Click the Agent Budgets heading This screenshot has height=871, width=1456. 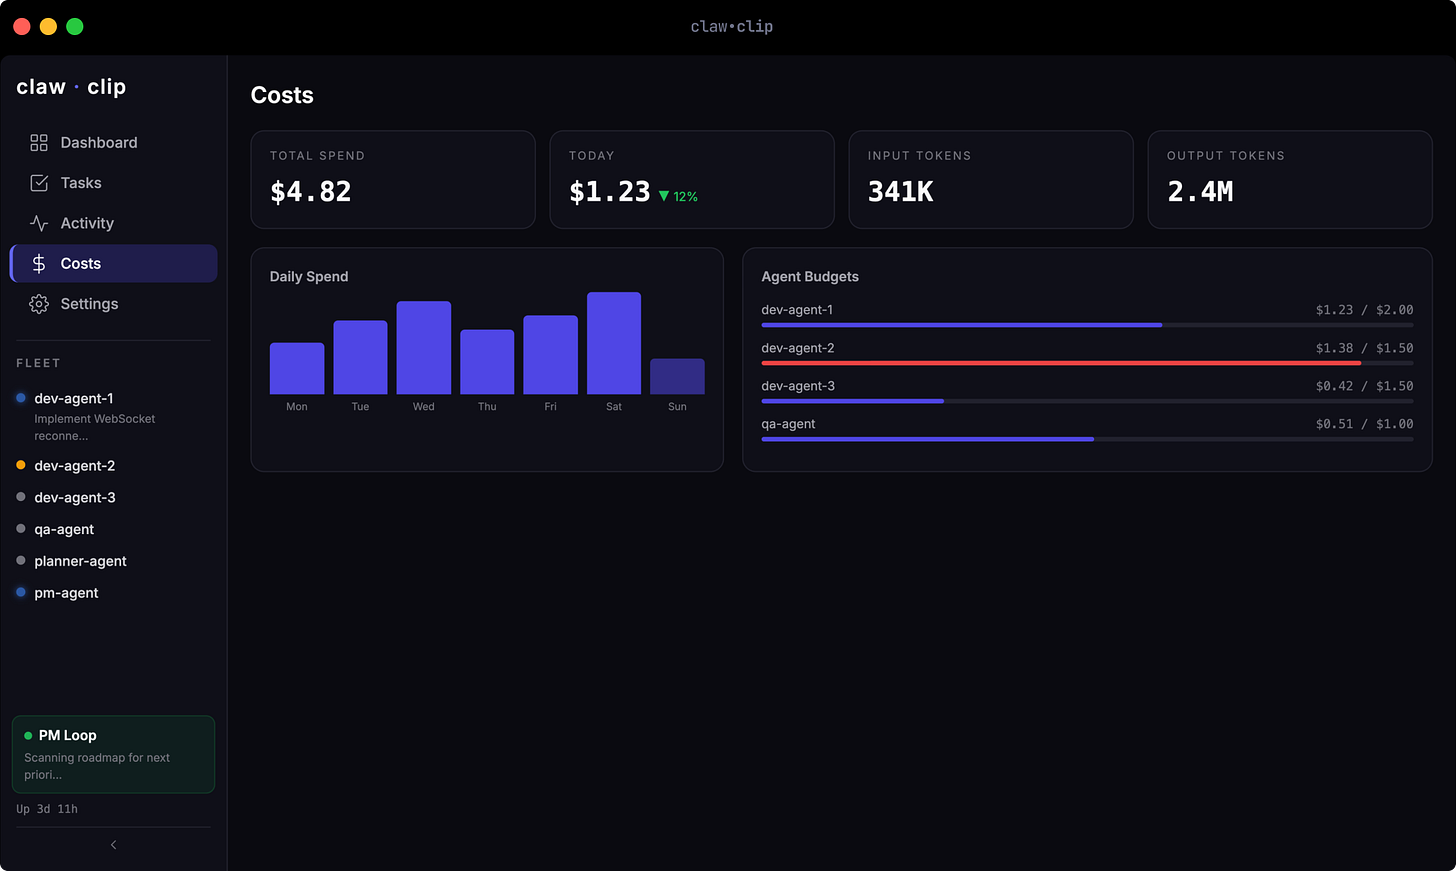pos(810,277)
